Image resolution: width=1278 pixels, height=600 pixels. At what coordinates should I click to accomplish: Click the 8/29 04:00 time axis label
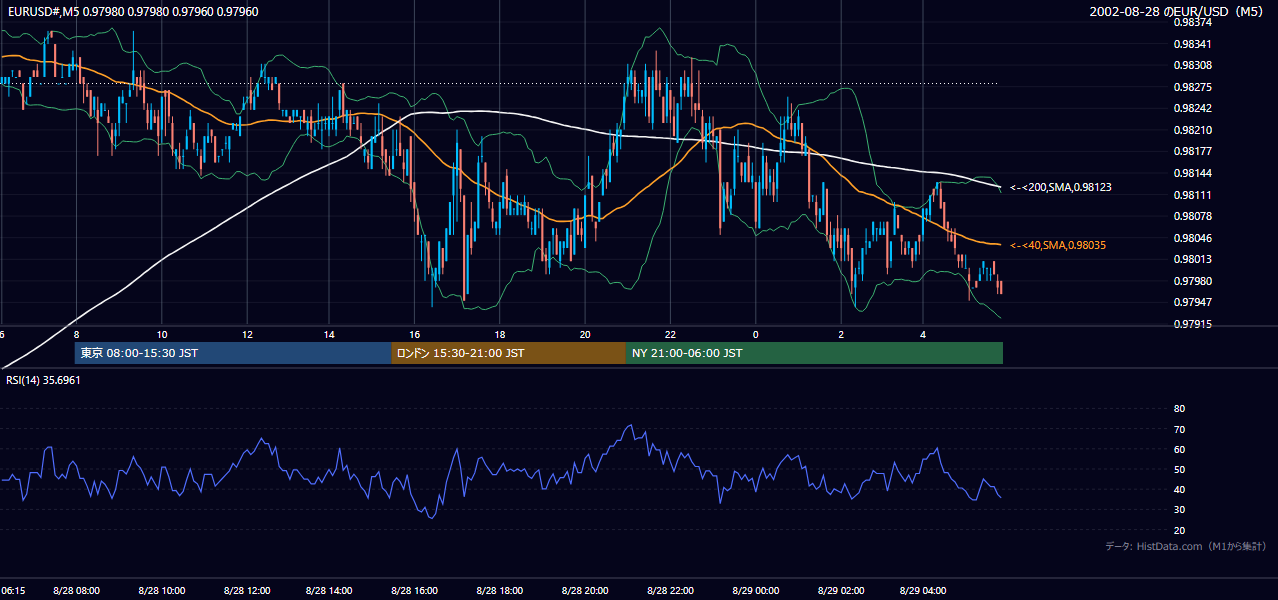pyautogui.click(x=923, y=590)
